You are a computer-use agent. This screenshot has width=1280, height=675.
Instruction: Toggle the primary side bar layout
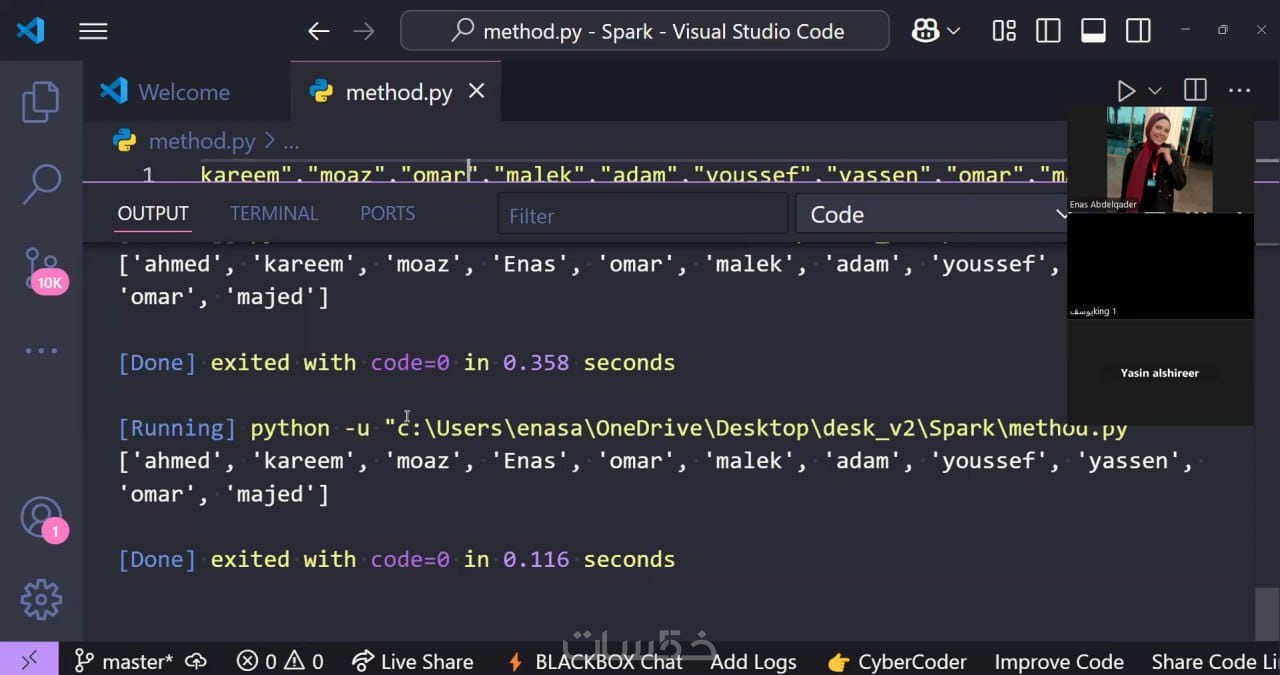(1048, 31)
